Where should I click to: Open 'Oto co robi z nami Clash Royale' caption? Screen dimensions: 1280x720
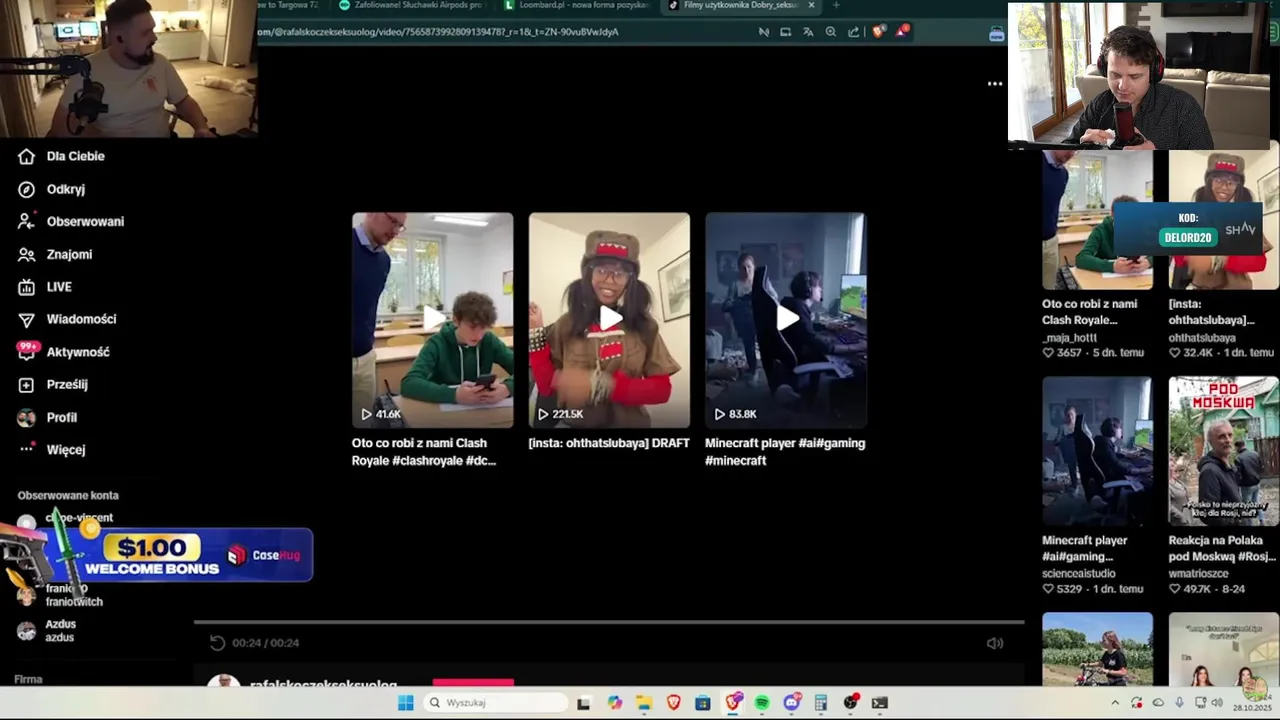(x=424, y=452)
